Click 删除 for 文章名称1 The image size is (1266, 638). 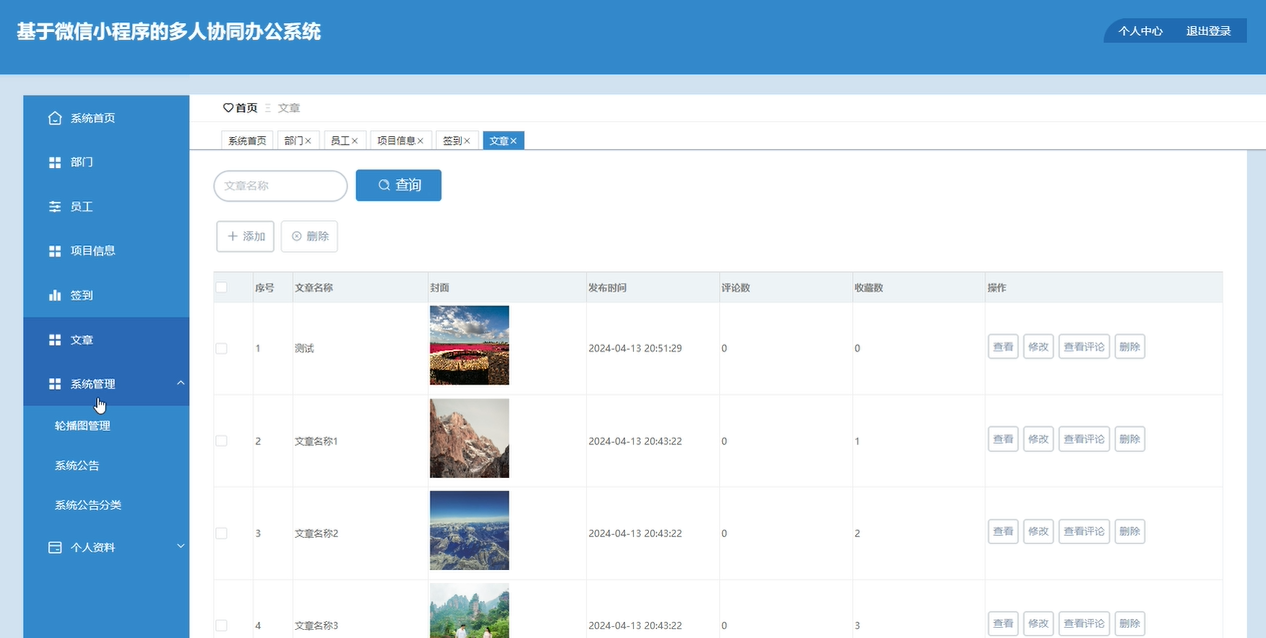point(1130,439)
